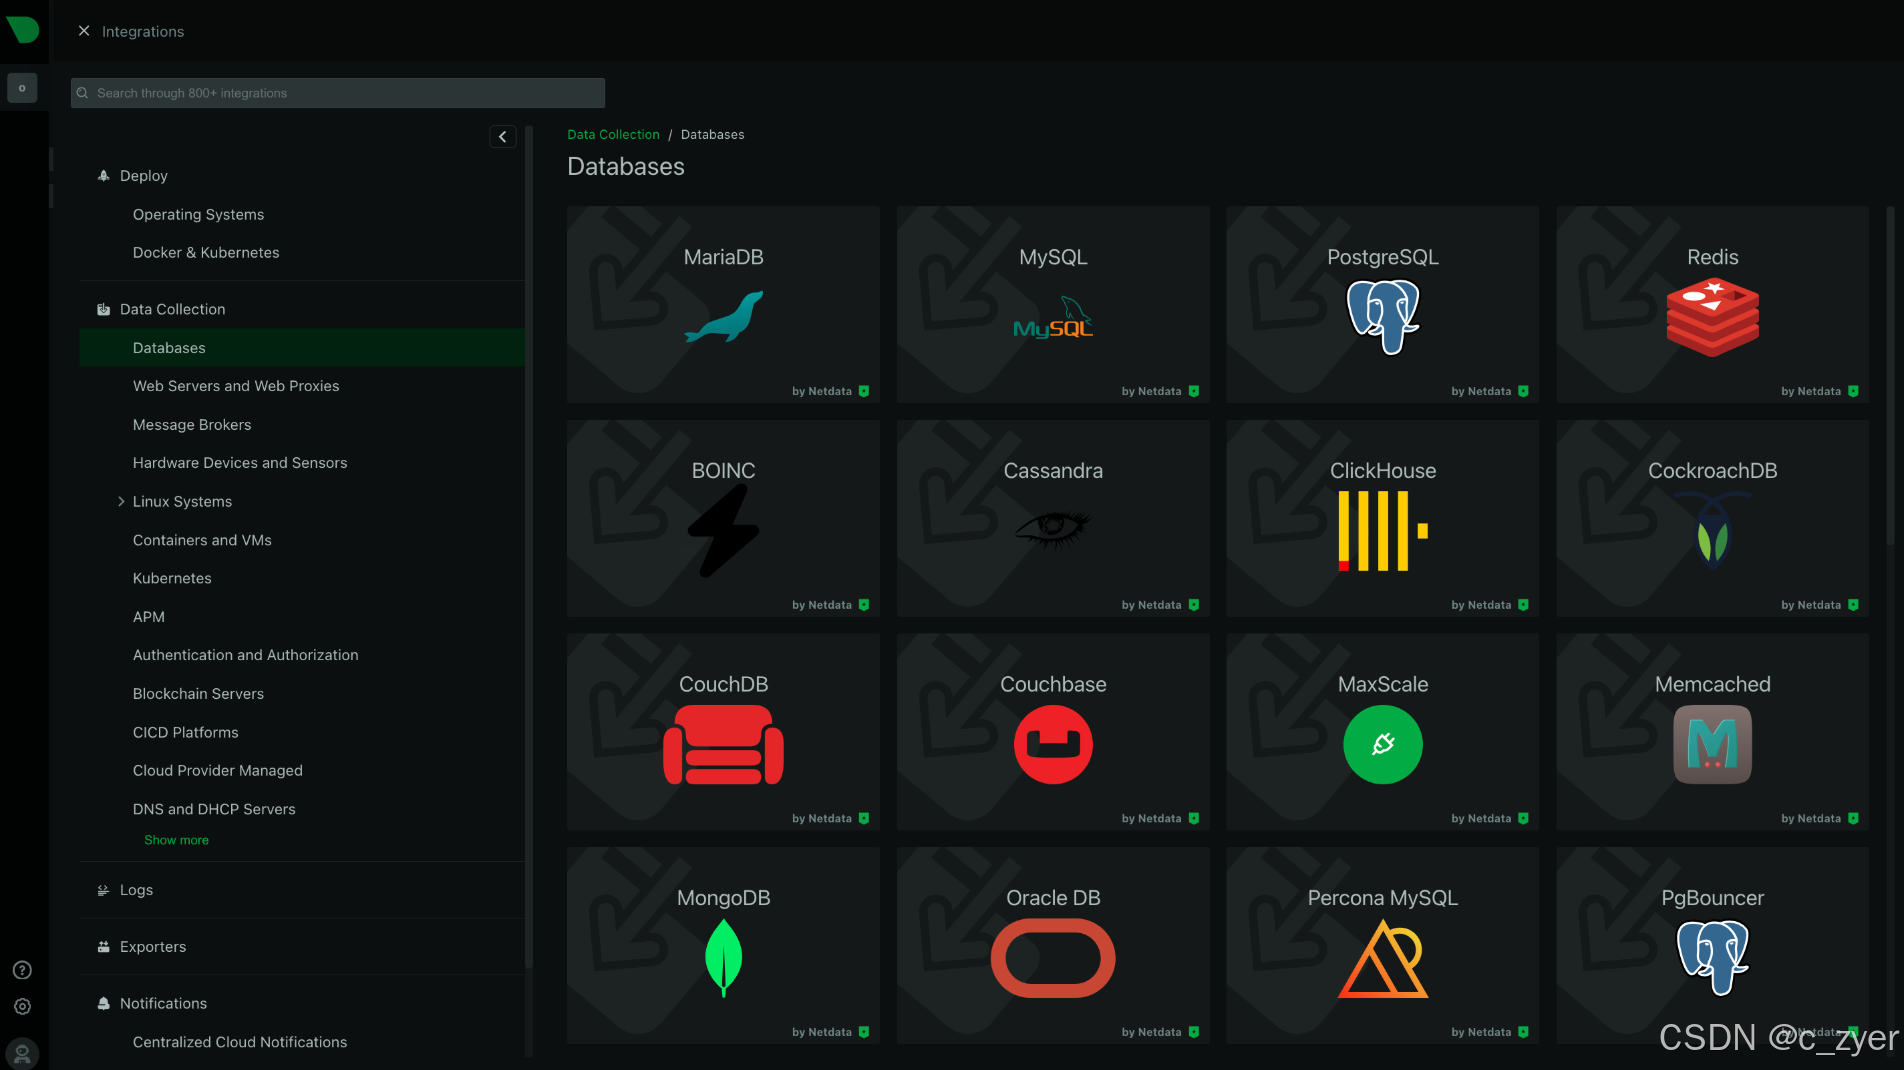Select Centralized Cloud Notifications
The height and width of the screenshot is (1070, 1904).
point(240,1042)
